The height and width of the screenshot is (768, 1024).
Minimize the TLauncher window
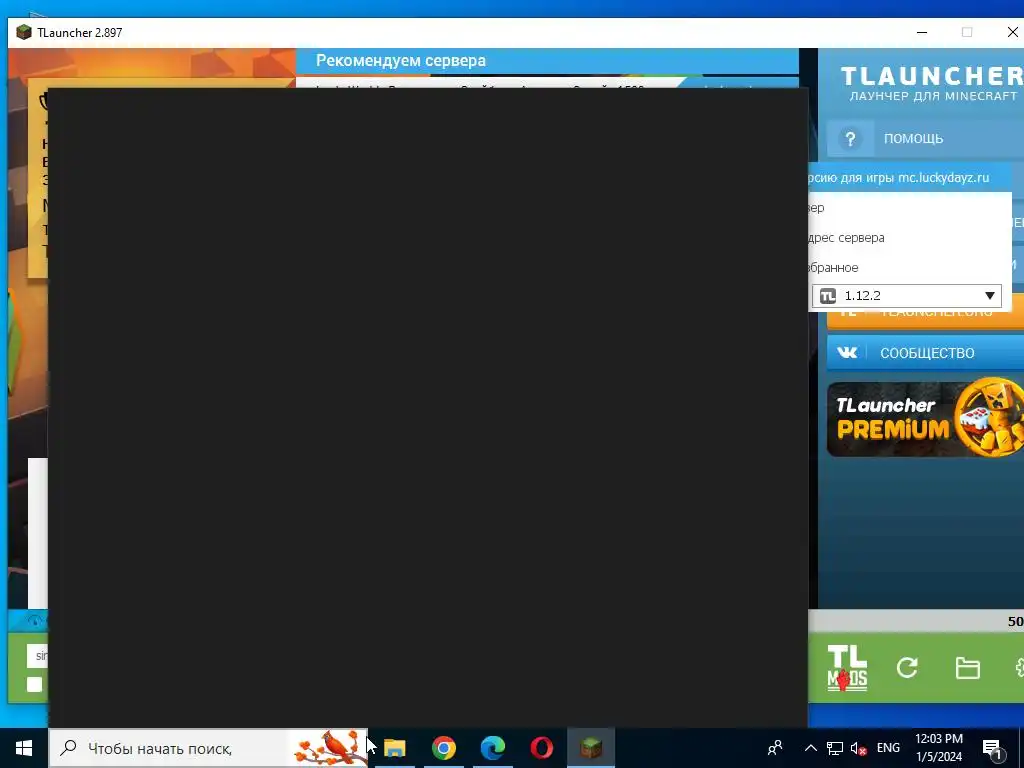click(x=921, y=33)
